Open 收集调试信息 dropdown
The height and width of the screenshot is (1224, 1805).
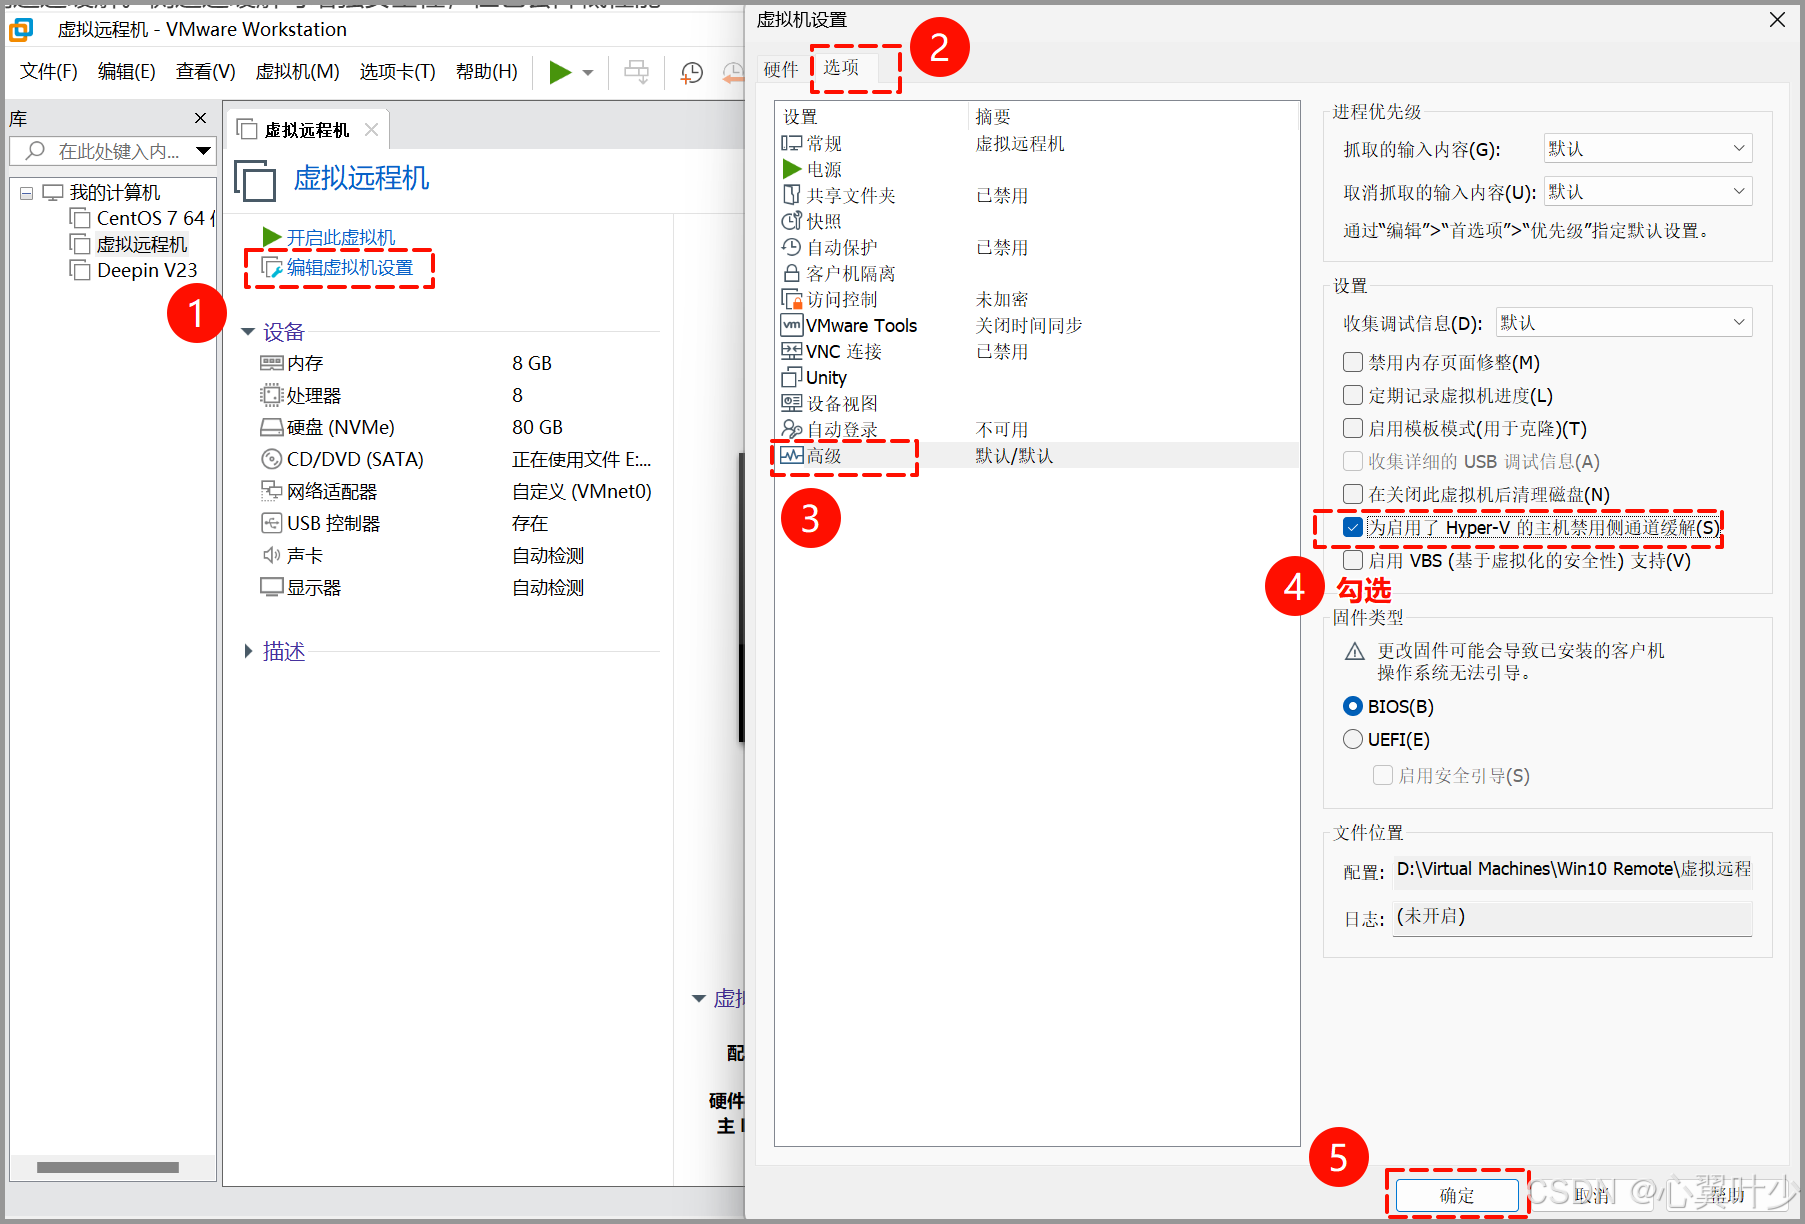coord(1624,323)
